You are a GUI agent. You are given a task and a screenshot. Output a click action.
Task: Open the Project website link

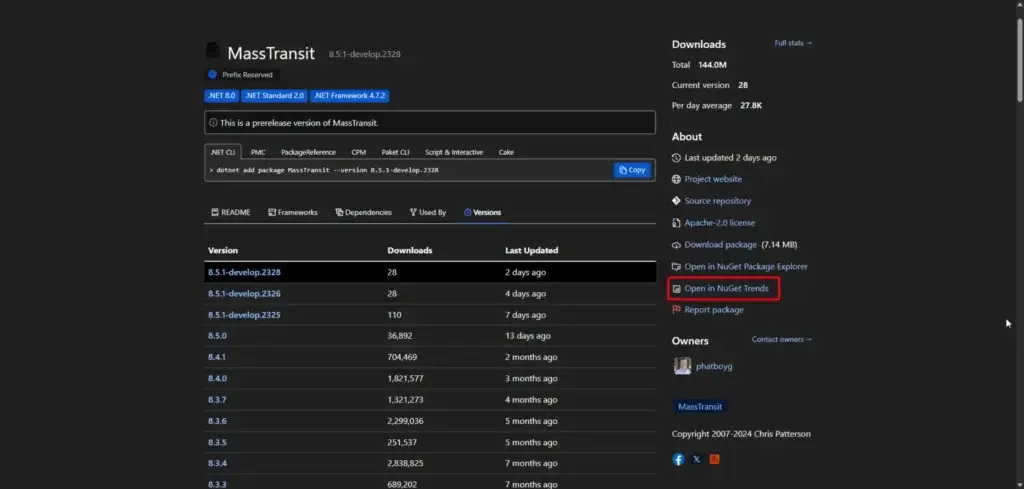[x=712, y=179]
